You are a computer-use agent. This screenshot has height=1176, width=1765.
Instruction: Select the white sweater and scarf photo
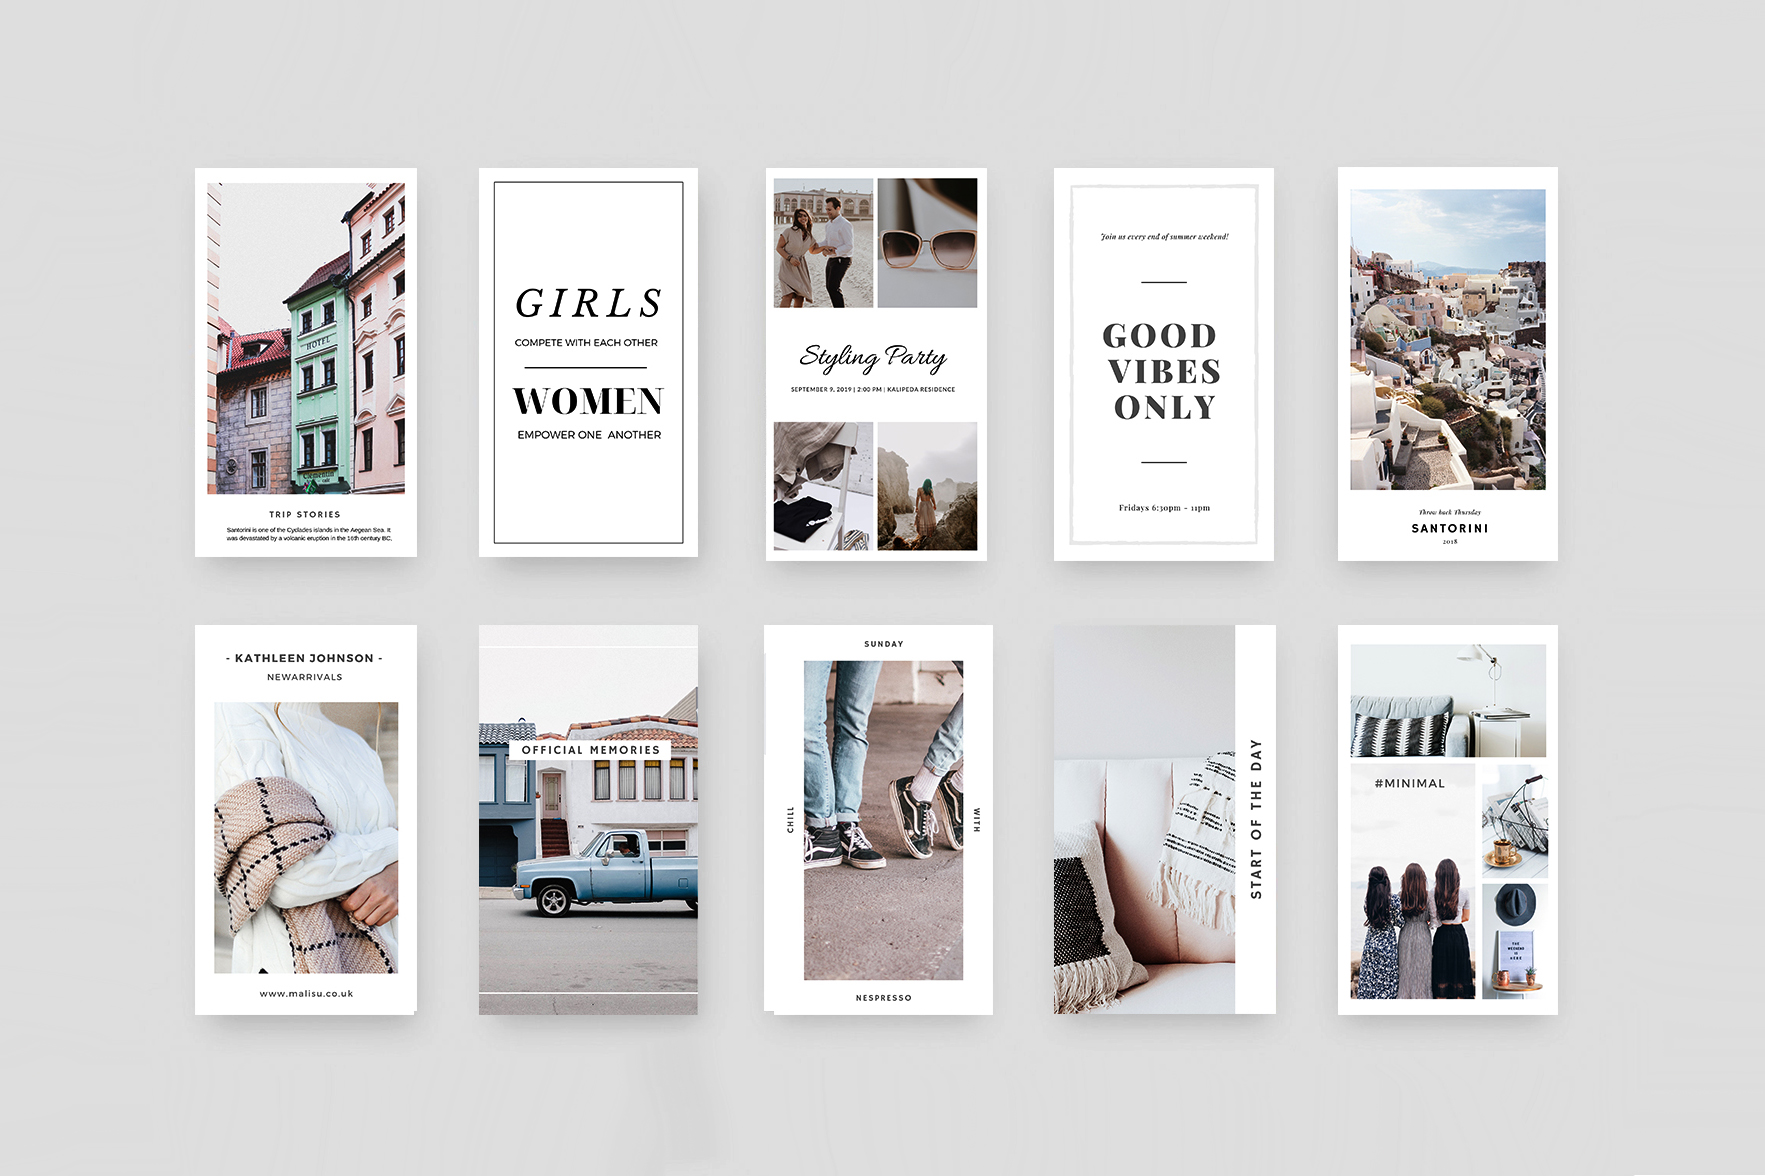(306, 838)
